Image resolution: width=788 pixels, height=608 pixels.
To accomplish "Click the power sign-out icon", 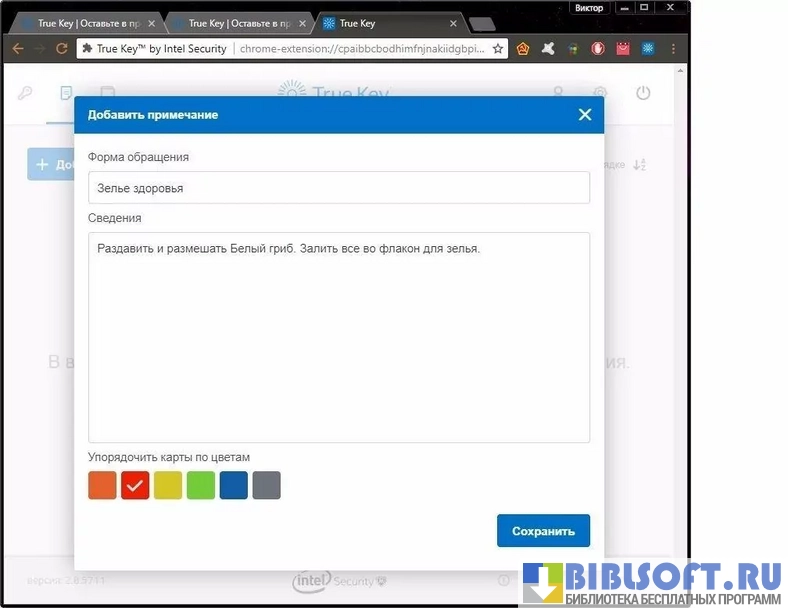I will (643, 93).
